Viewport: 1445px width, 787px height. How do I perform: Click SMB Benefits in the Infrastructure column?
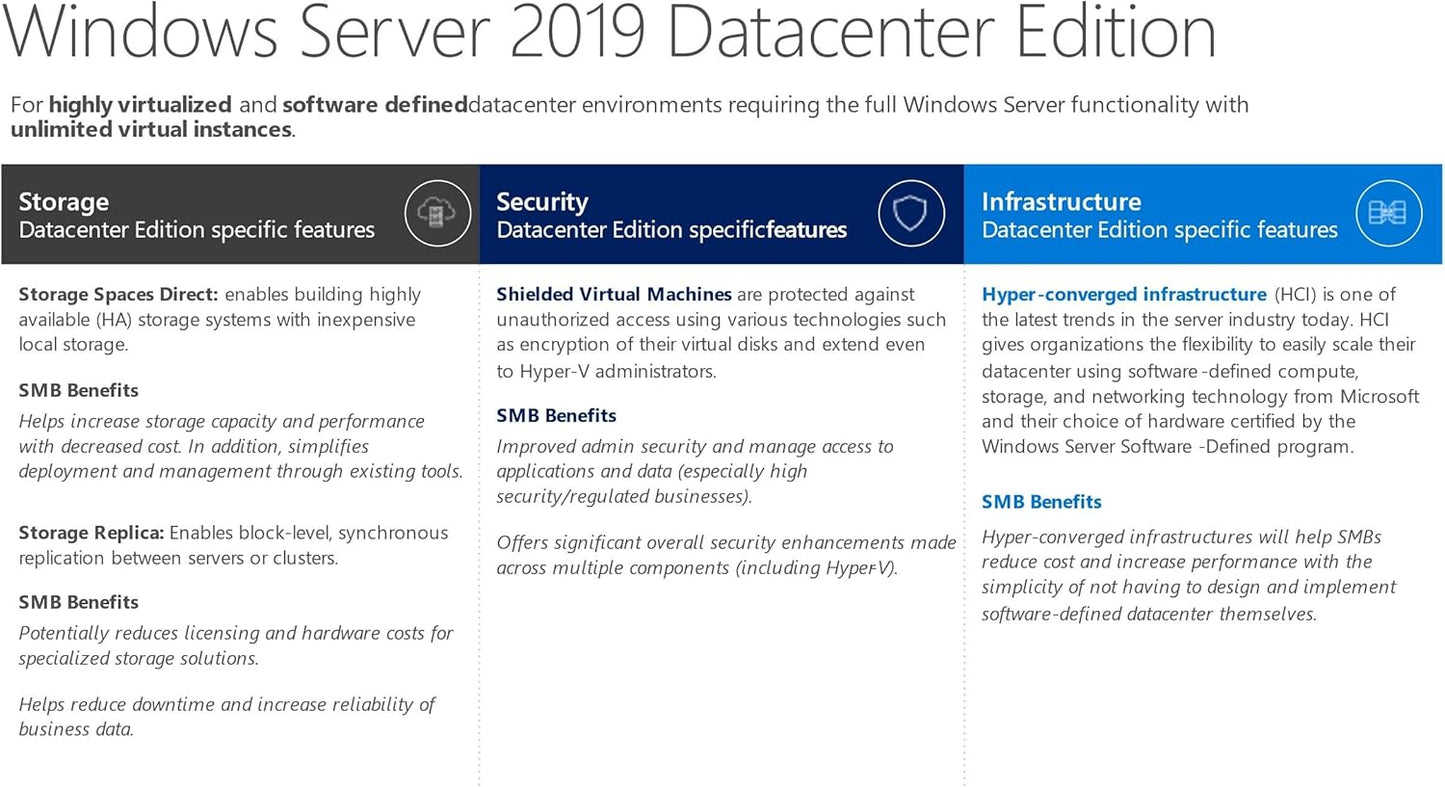1041,501
